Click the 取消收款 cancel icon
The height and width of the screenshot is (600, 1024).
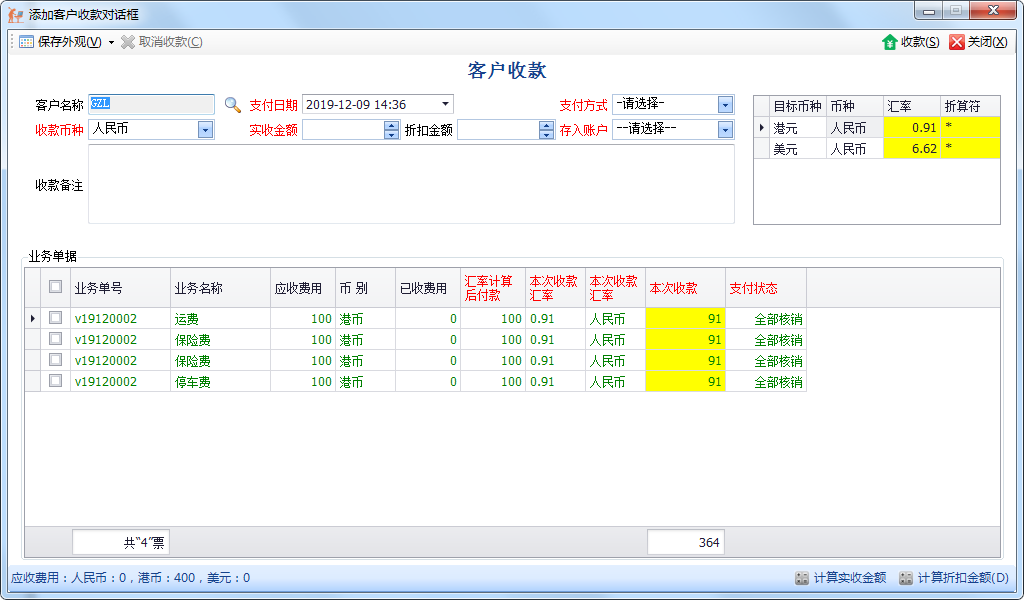point(127,42)
